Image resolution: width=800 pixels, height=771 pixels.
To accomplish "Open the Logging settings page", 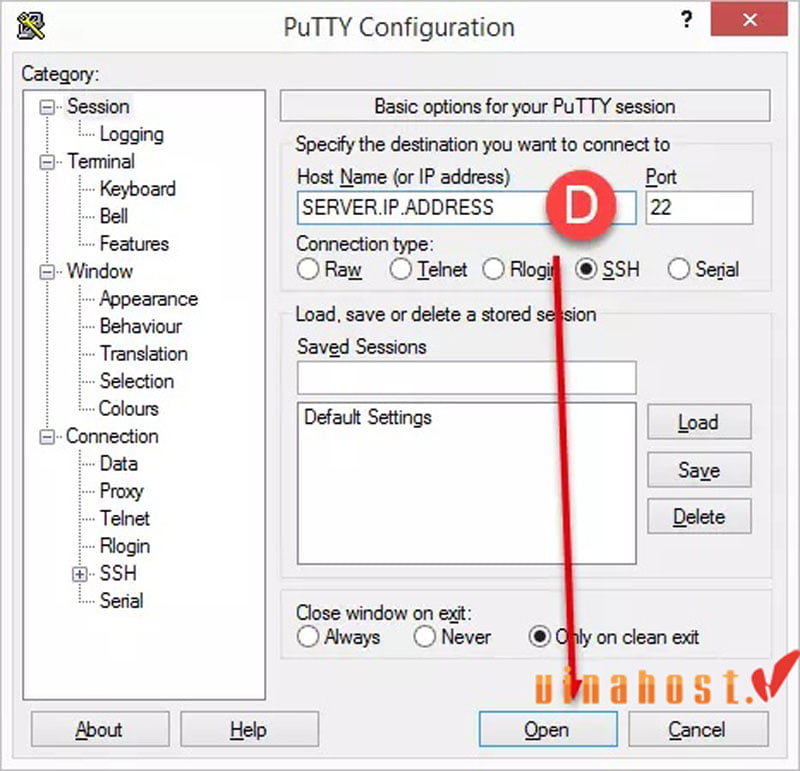I will (x=131, y=134).
